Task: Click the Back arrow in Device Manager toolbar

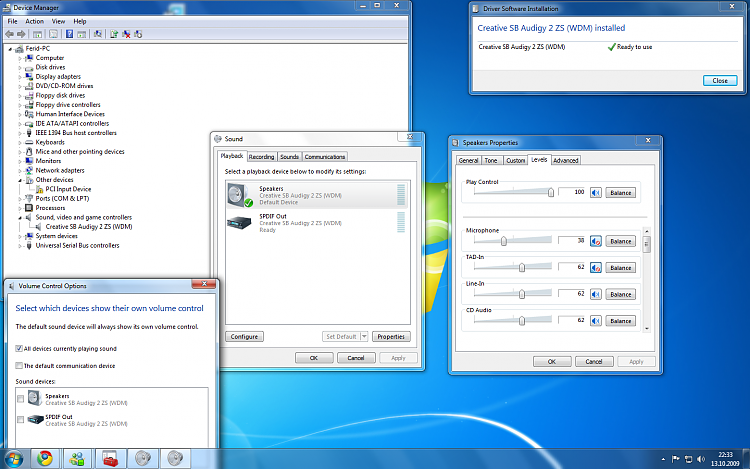Action: (x=9, y=34)
